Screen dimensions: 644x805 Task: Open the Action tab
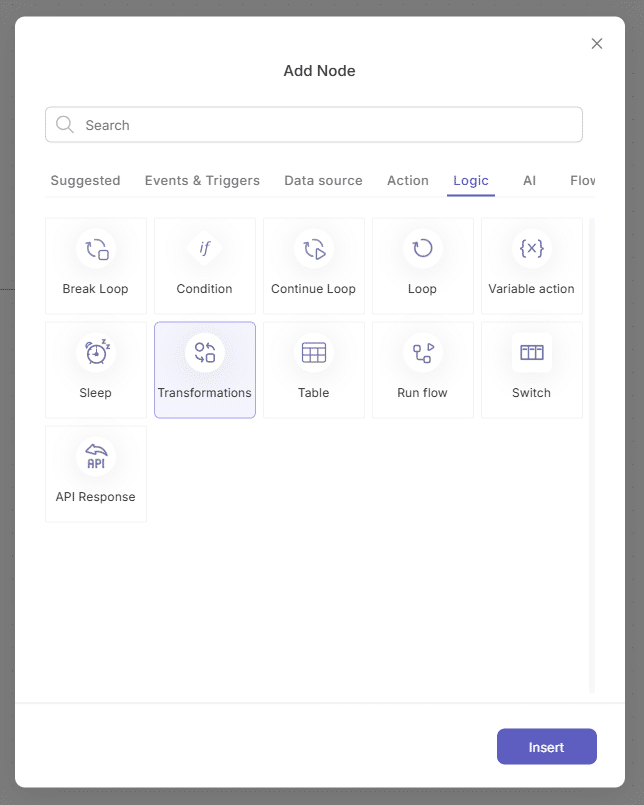(408, 181)
